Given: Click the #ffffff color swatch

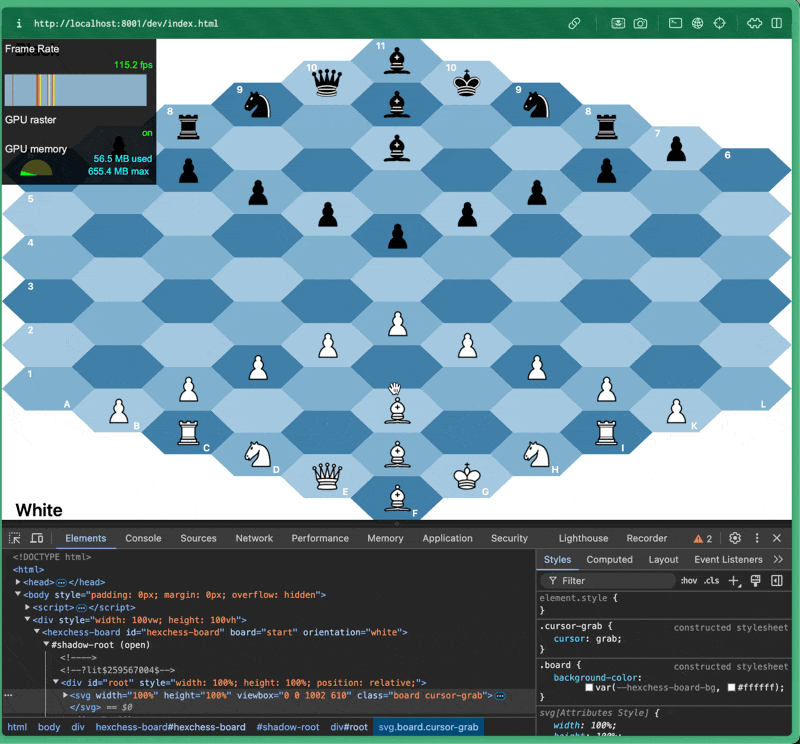Looking at the screenshot, I should click(731, 687).
